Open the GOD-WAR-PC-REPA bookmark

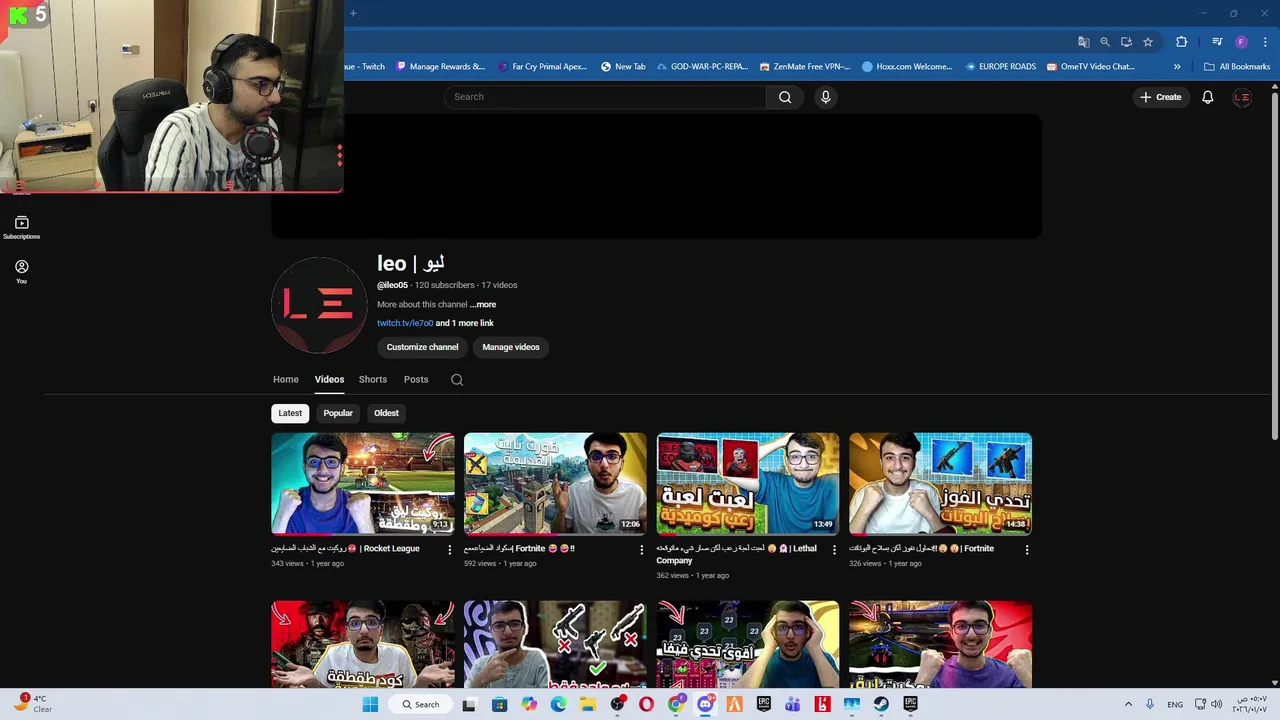pos(702,67)
